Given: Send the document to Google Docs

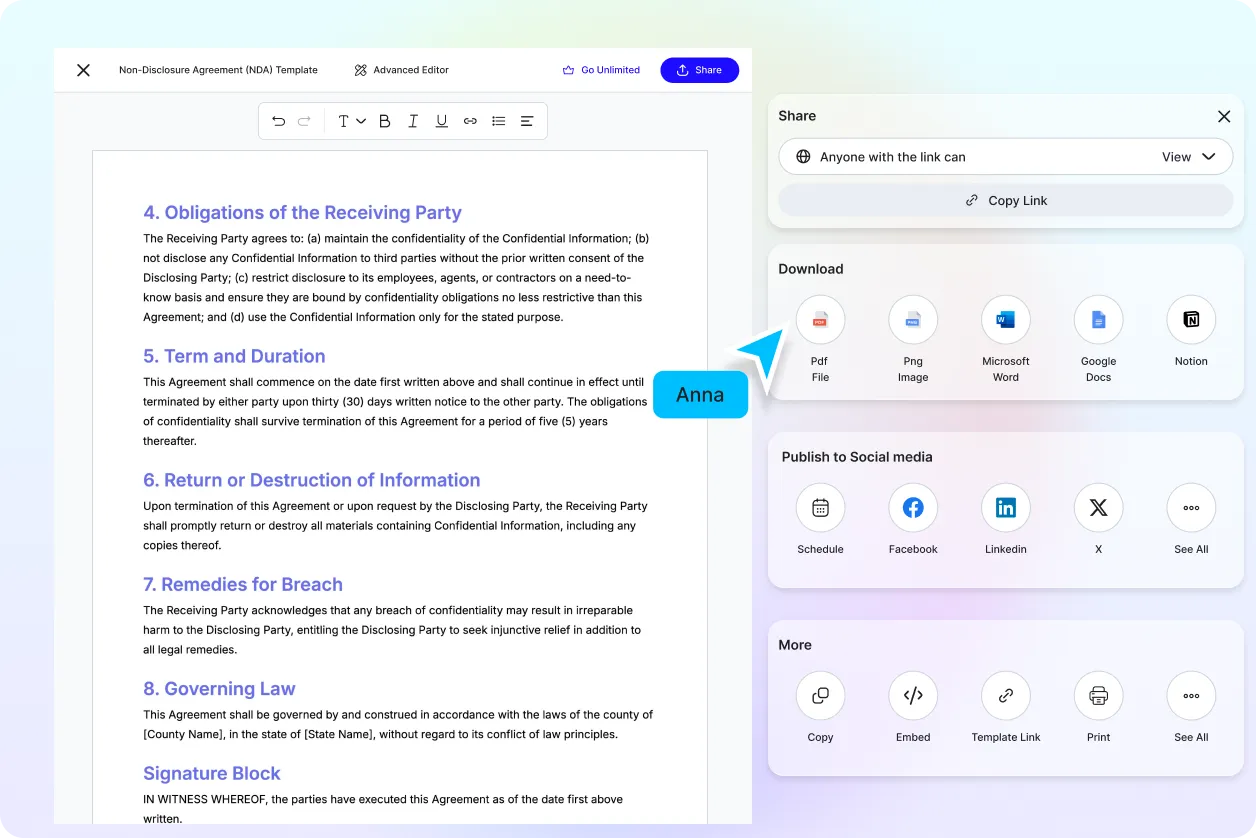Looking at the screenshot, I should click(1098, 319).
